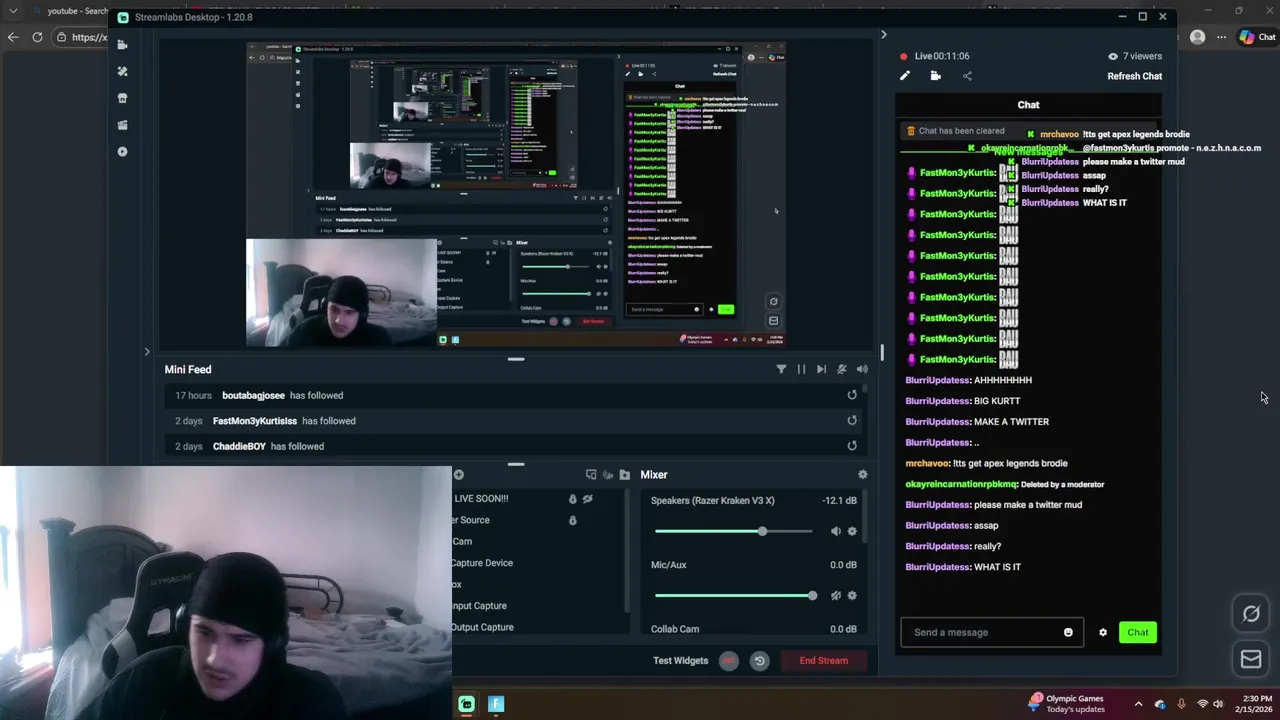Open the Highlighter clapperboard icon in sidebar
The width and height of the screenshot is (1280, 720).
tap(122, 125)
